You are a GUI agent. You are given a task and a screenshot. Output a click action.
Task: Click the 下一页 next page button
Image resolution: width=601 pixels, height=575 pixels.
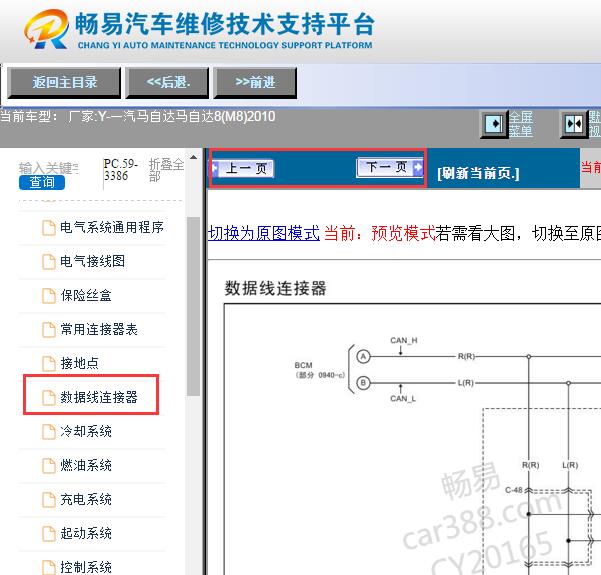[389, 167]
